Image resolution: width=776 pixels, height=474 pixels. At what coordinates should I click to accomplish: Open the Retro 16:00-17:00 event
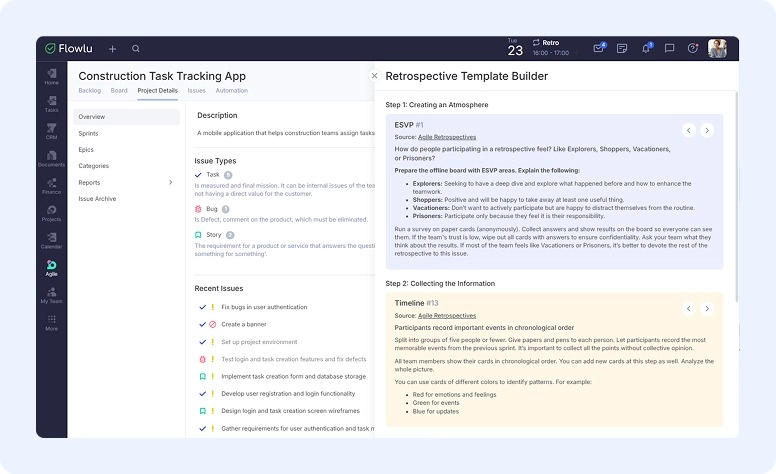click(x=550, y=47)
